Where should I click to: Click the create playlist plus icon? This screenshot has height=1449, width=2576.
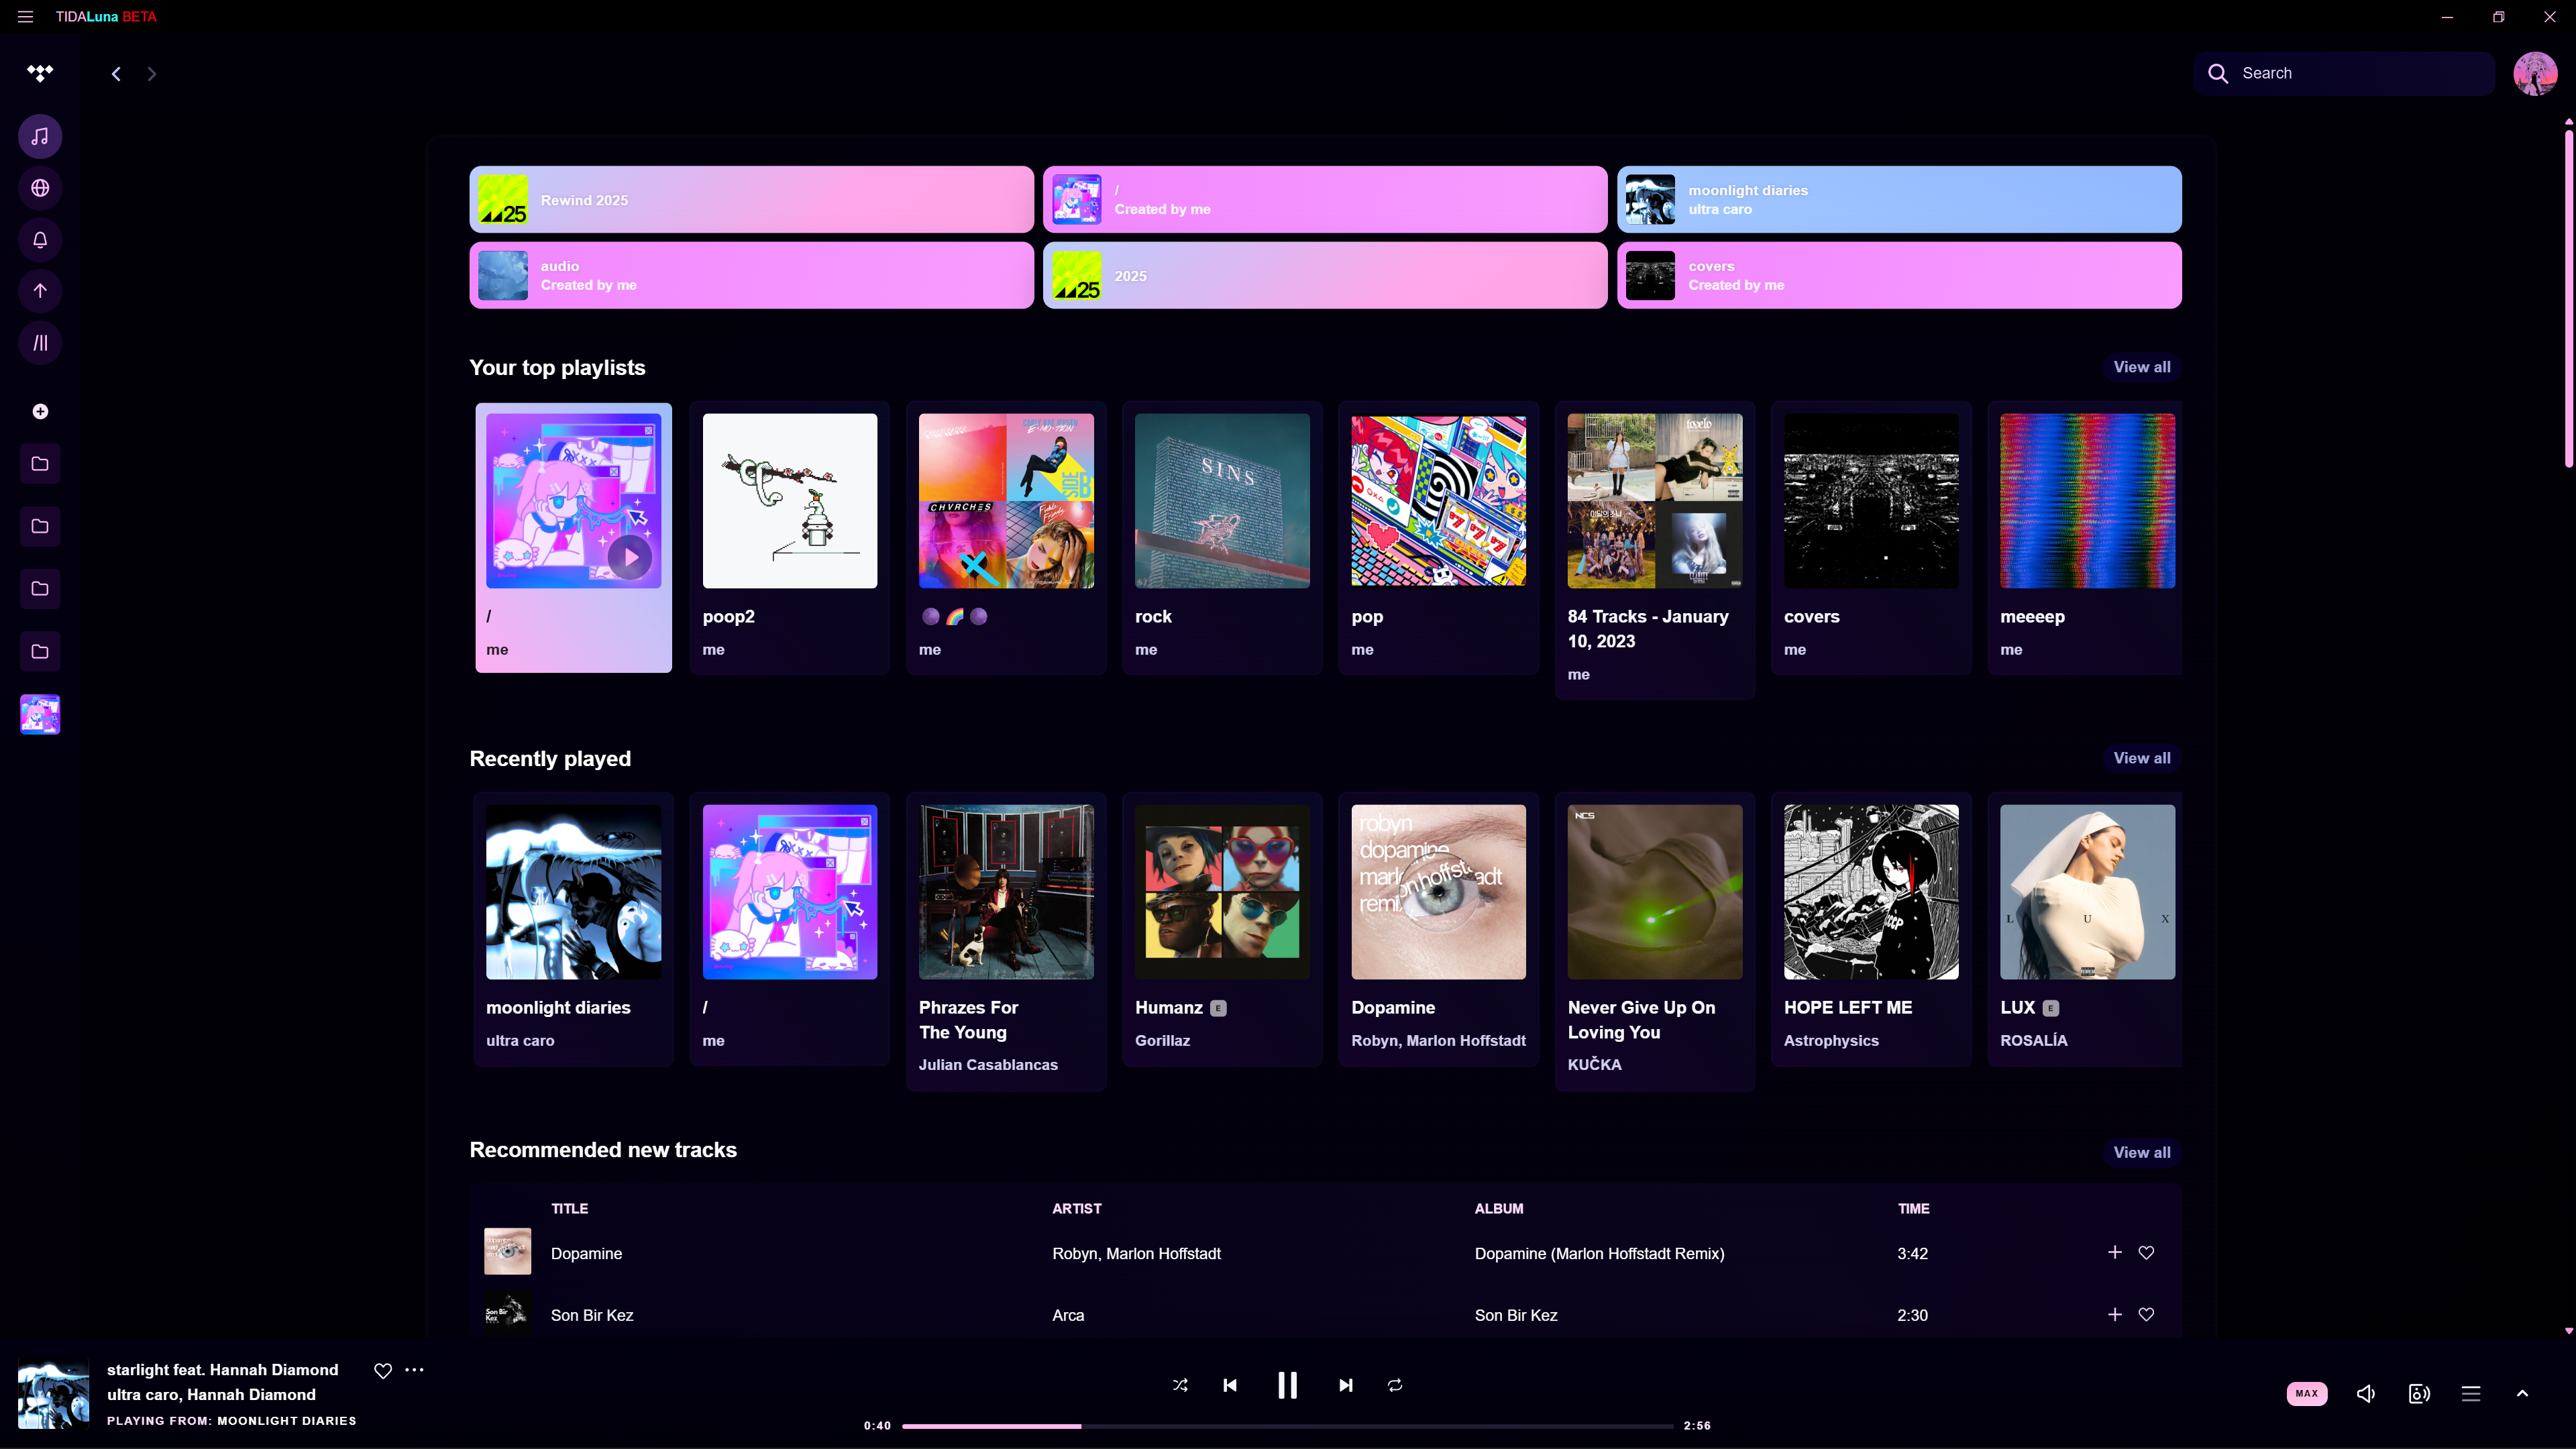point(40,412)
